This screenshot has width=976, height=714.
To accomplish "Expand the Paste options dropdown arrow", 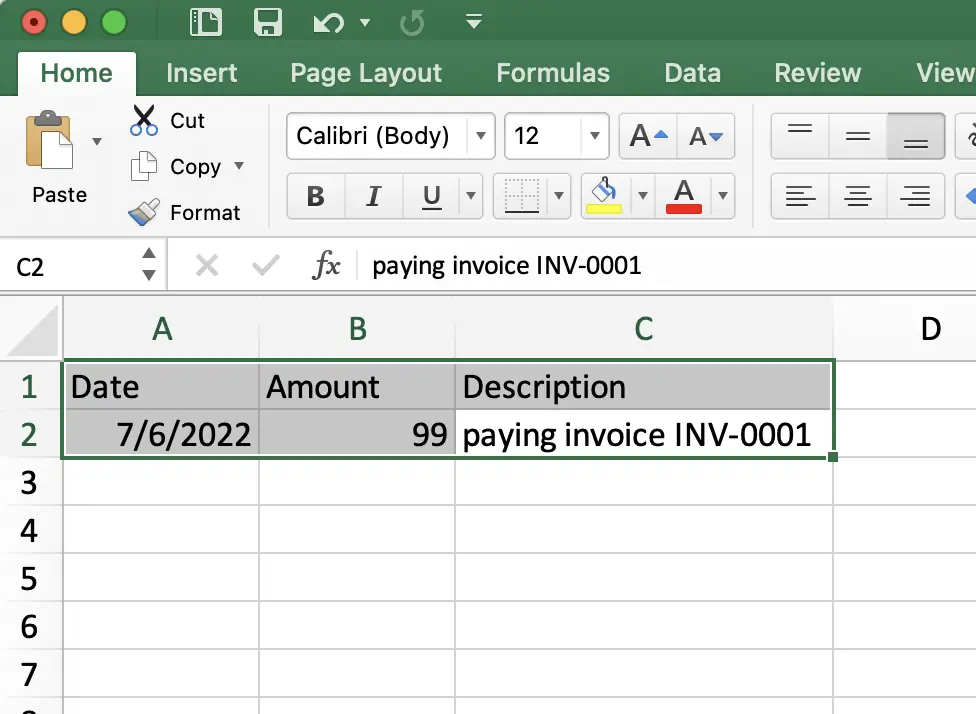I will (x=97, y=141).
